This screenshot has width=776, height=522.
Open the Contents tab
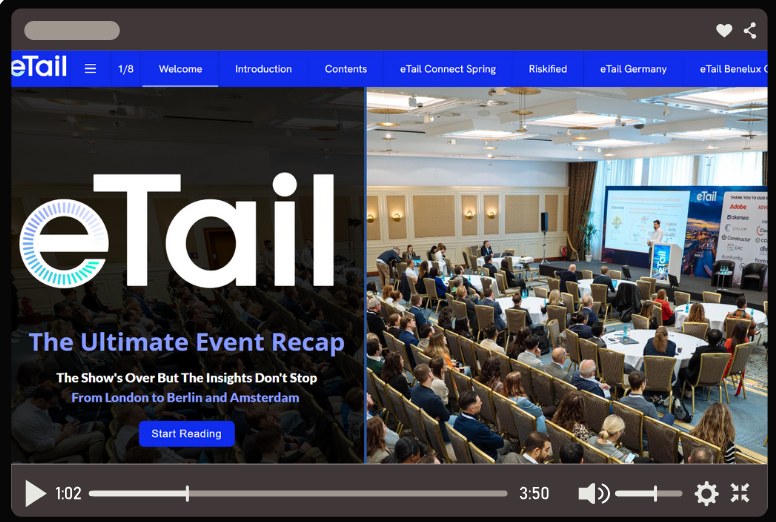[346, 69]
